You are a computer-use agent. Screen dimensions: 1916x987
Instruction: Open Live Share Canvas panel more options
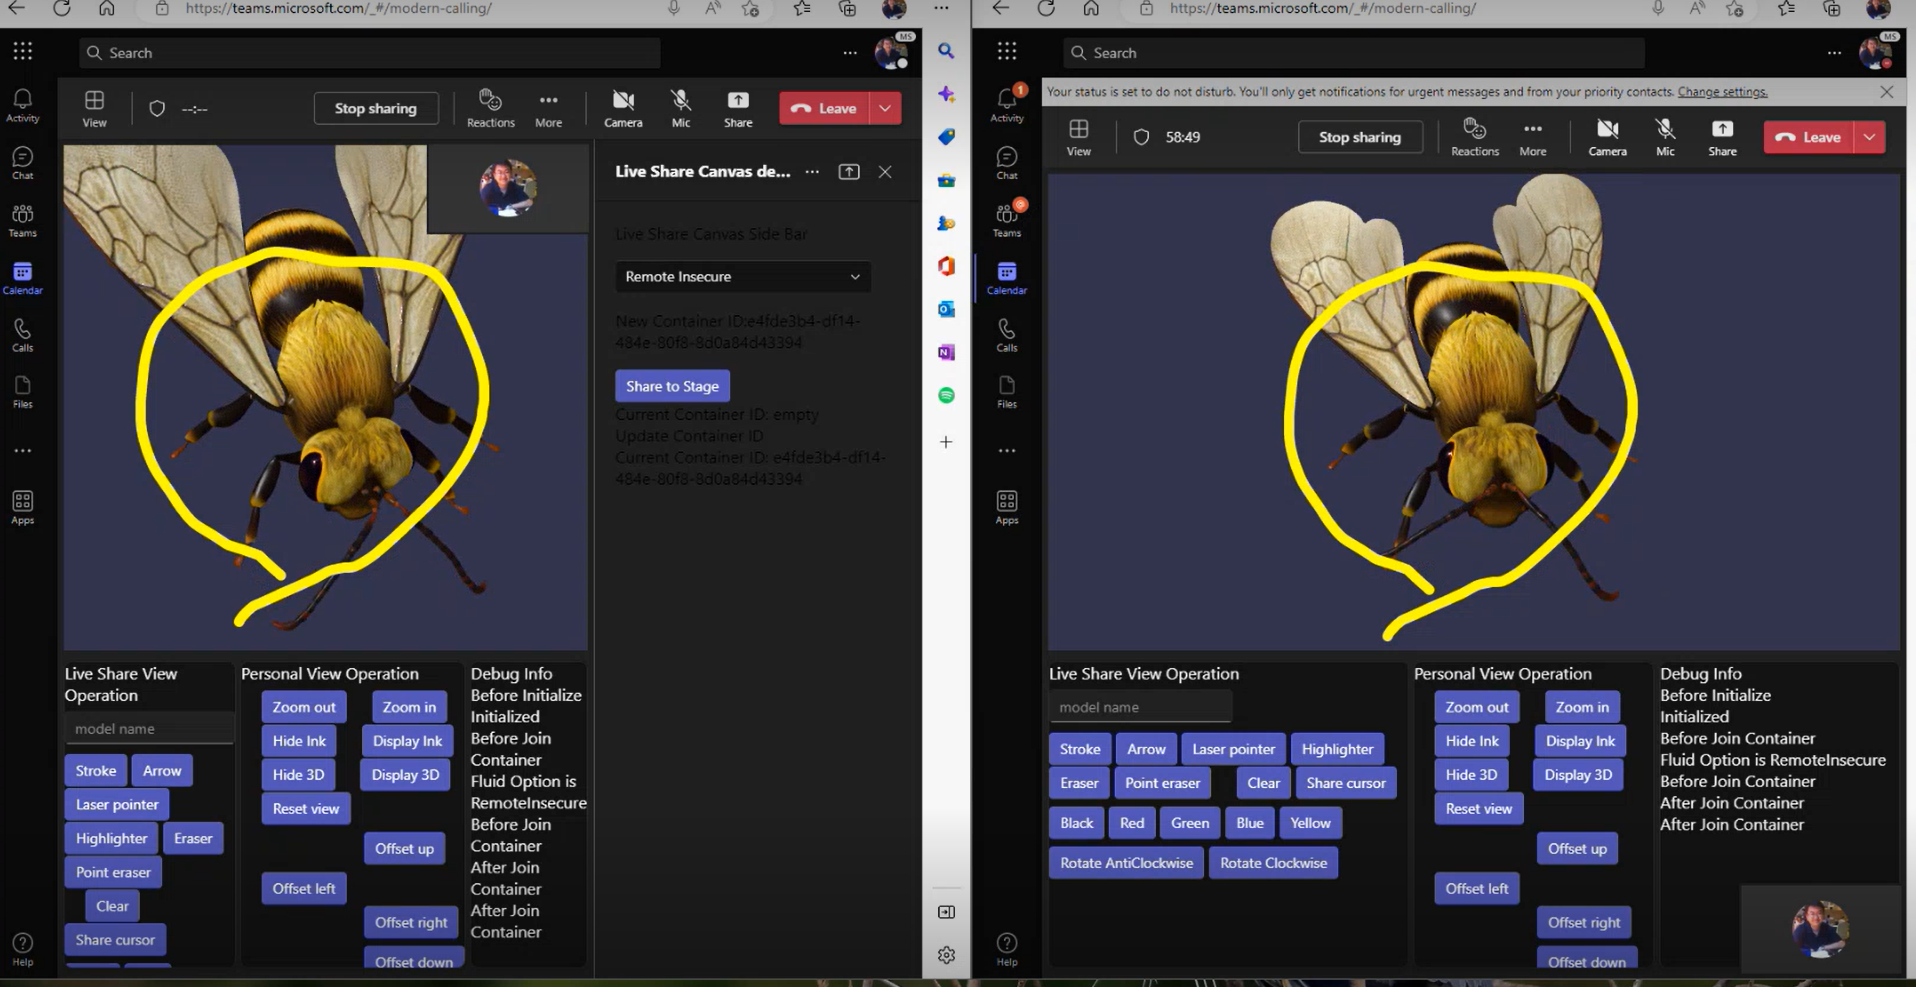(812, 172)
